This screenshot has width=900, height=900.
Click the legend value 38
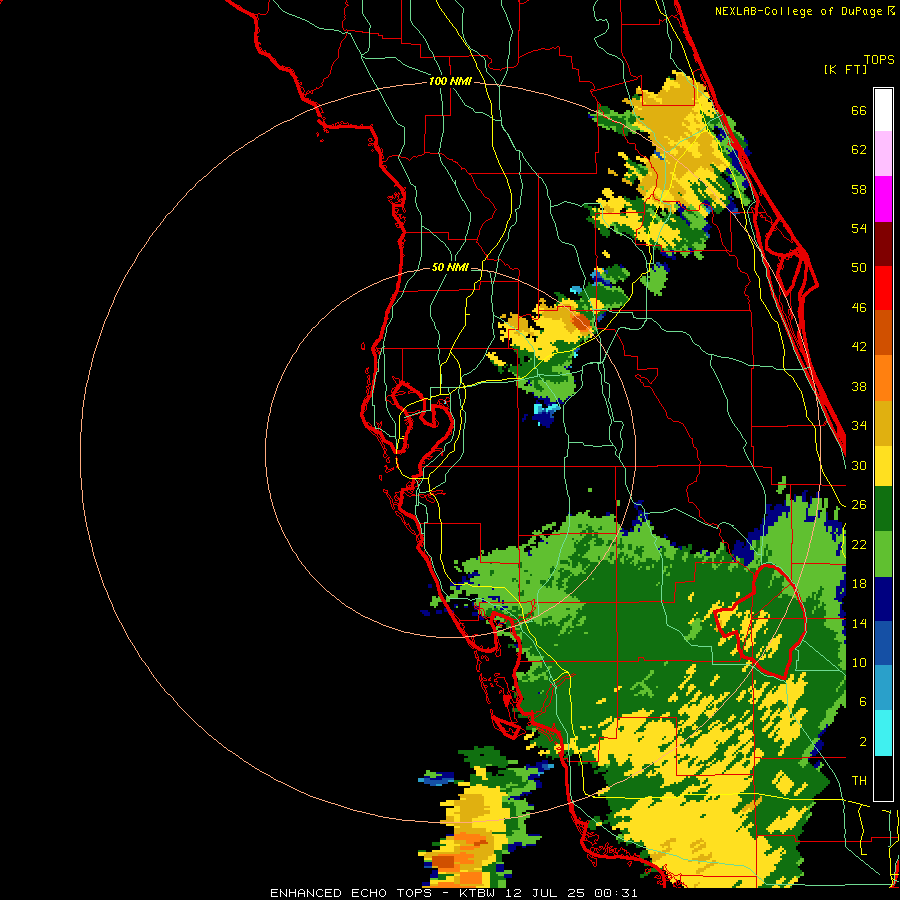pyautogui.click(x=859, y=386)
